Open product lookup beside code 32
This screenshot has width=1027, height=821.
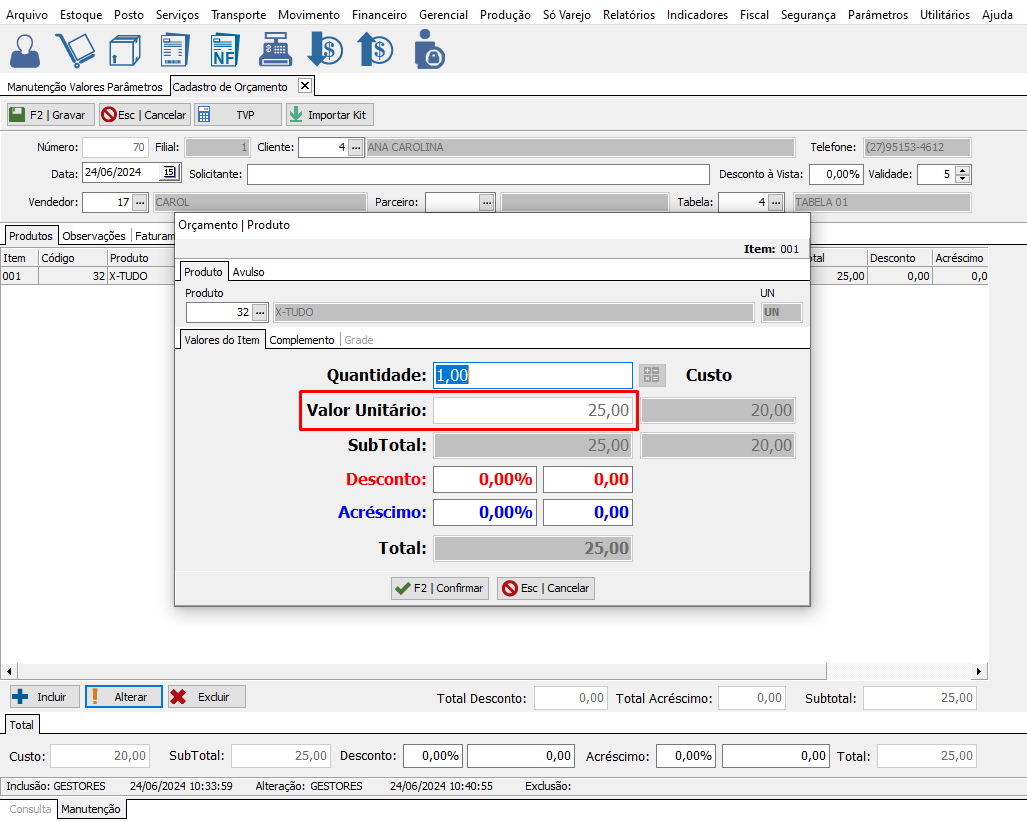pos(259,312)
